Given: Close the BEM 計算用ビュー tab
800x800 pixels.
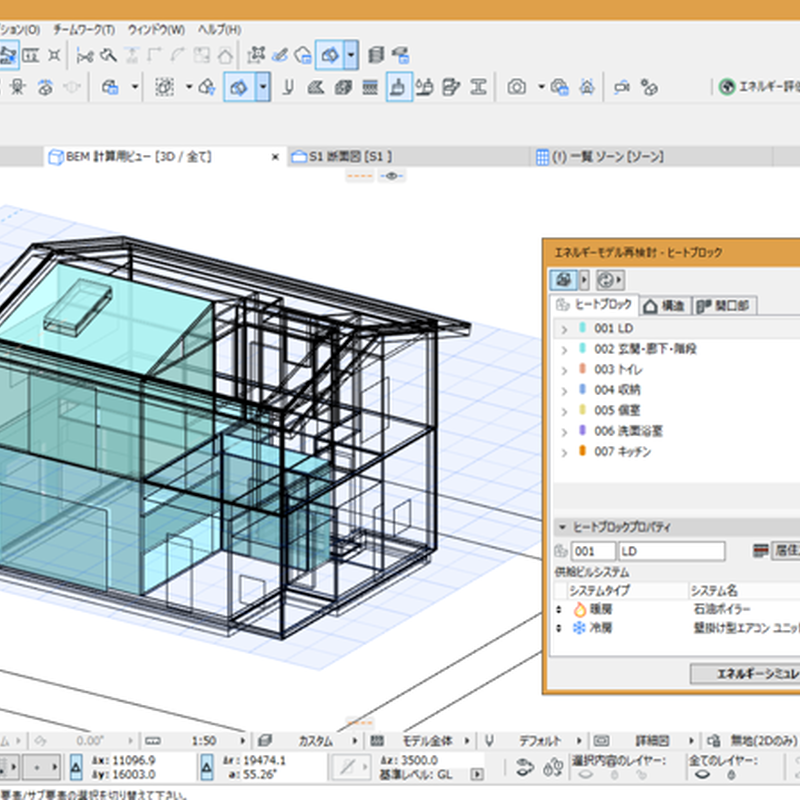Looking at the screenshot, I should (x=275, y=157).
